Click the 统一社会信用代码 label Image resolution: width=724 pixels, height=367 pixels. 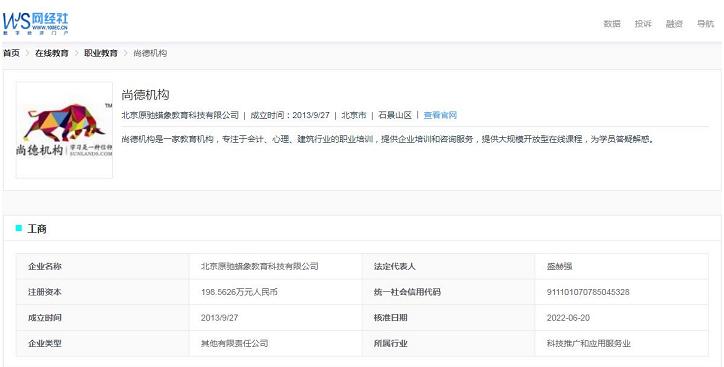[x=407, y=292]
